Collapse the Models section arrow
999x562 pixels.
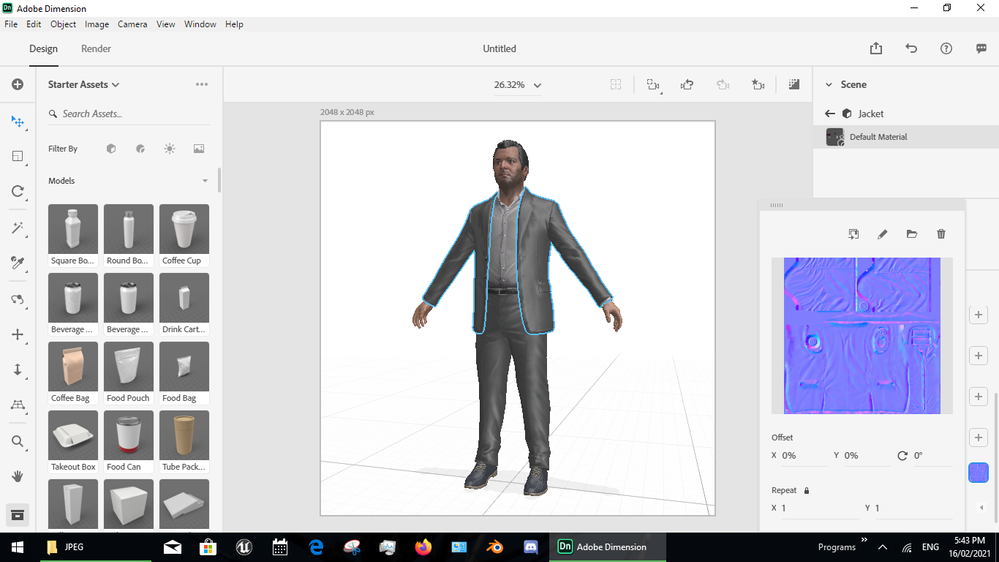click(205, 181)
